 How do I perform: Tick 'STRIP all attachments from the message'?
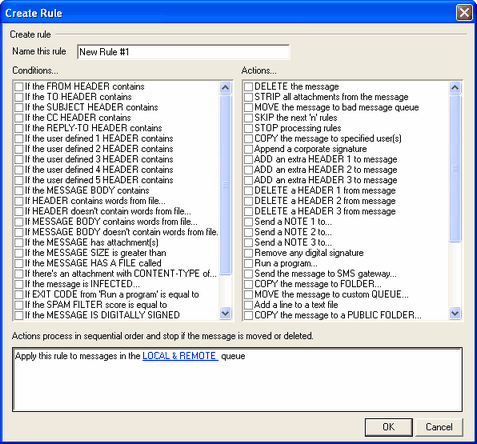point(248,97)
